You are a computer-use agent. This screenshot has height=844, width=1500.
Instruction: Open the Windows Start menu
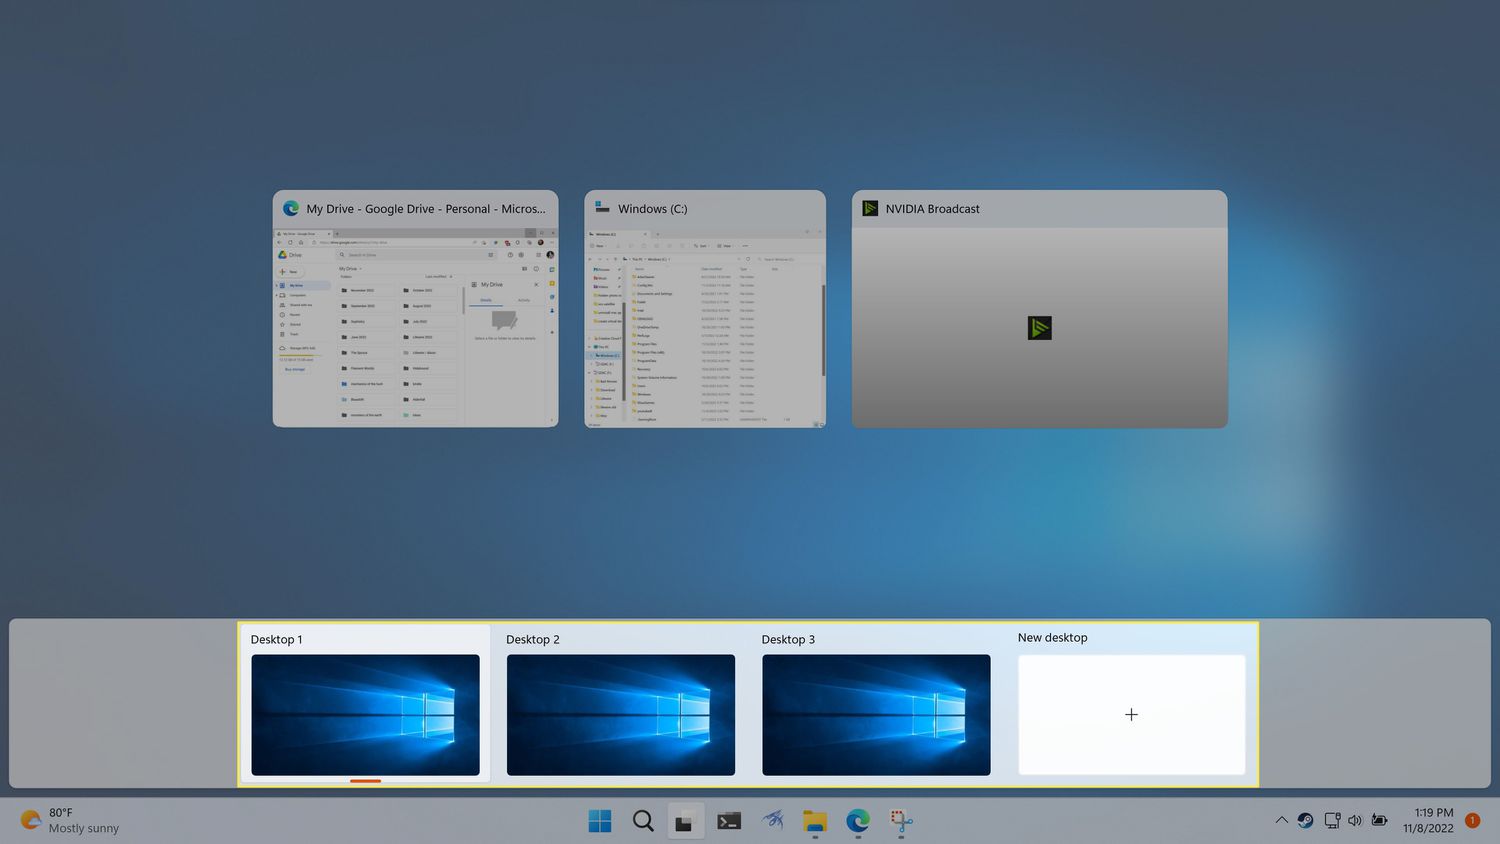click(x=600, y=821)
